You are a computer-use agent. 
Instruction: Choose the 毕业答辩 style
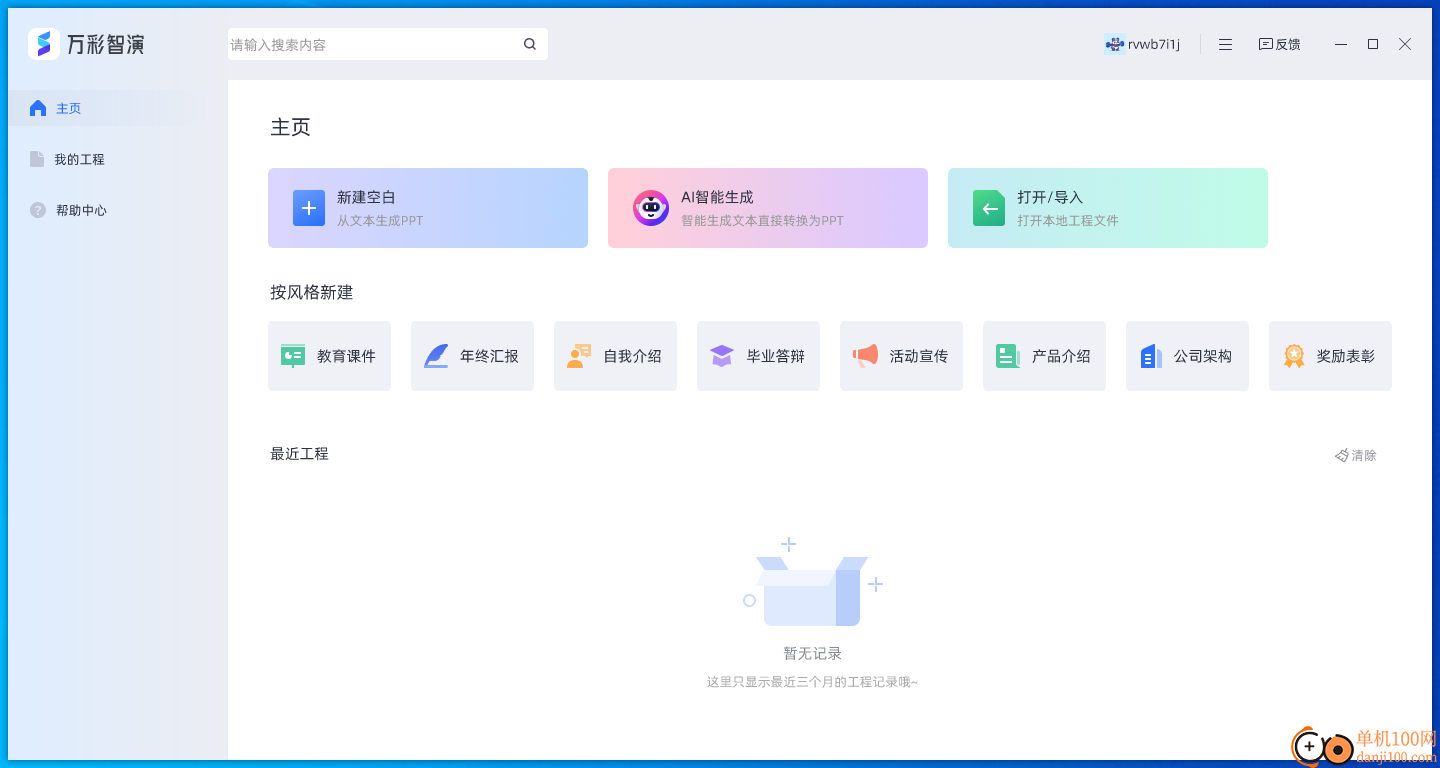coord(758,356)
